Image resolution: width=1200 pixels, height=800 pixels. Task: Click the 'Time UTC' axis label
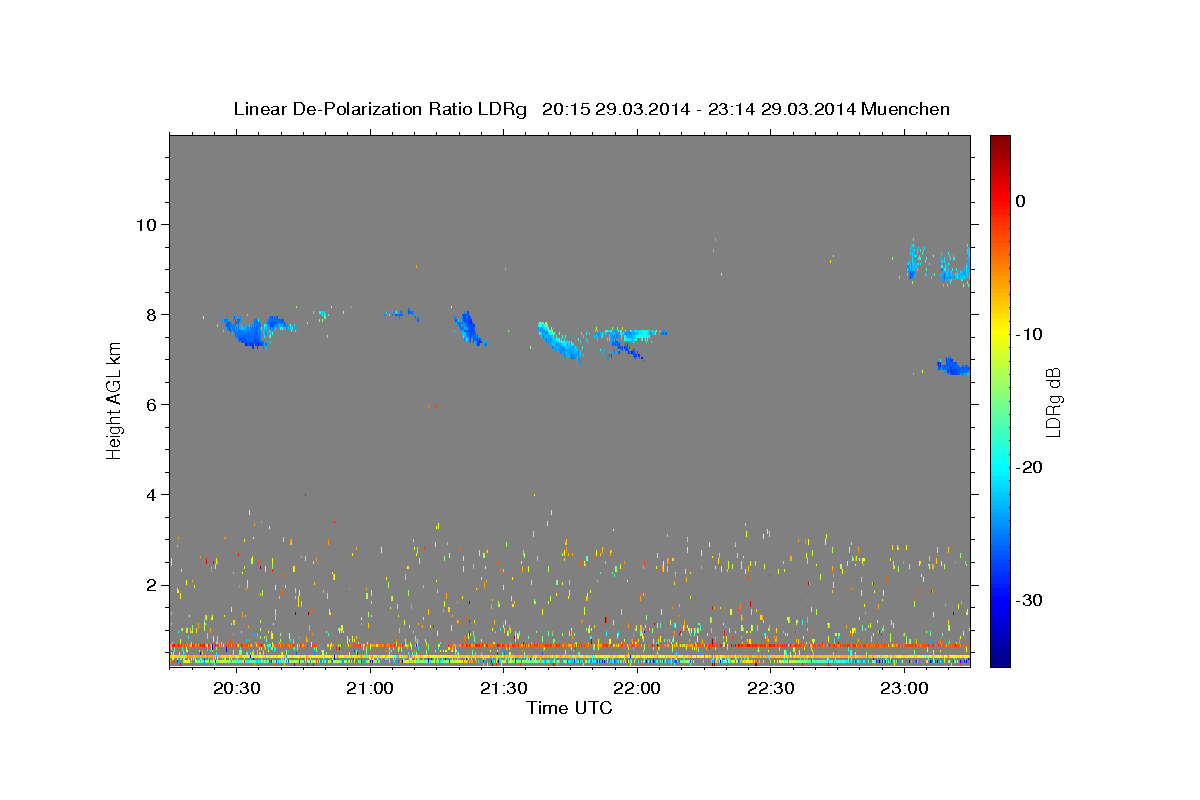pos(569,708)
